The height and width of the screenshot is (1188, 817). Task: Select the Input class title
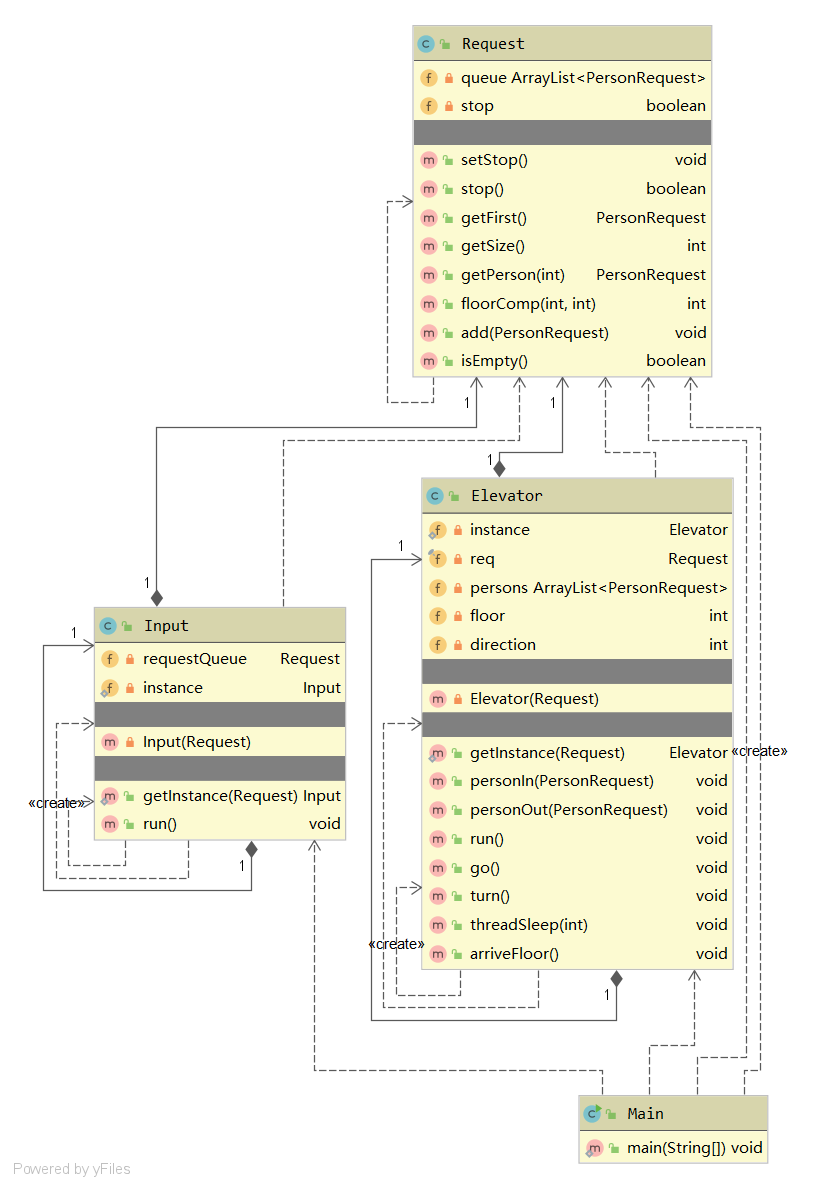[x=166, y=626]
